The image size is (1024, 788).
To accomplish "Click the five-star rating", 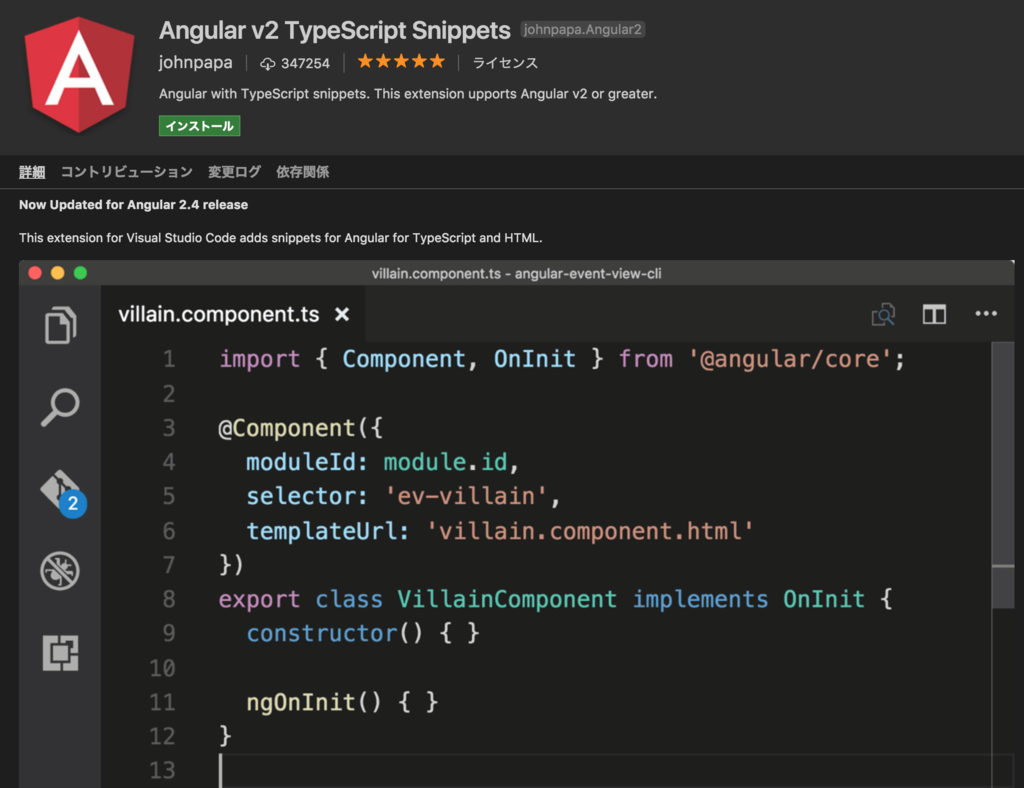I will [401, 61].
